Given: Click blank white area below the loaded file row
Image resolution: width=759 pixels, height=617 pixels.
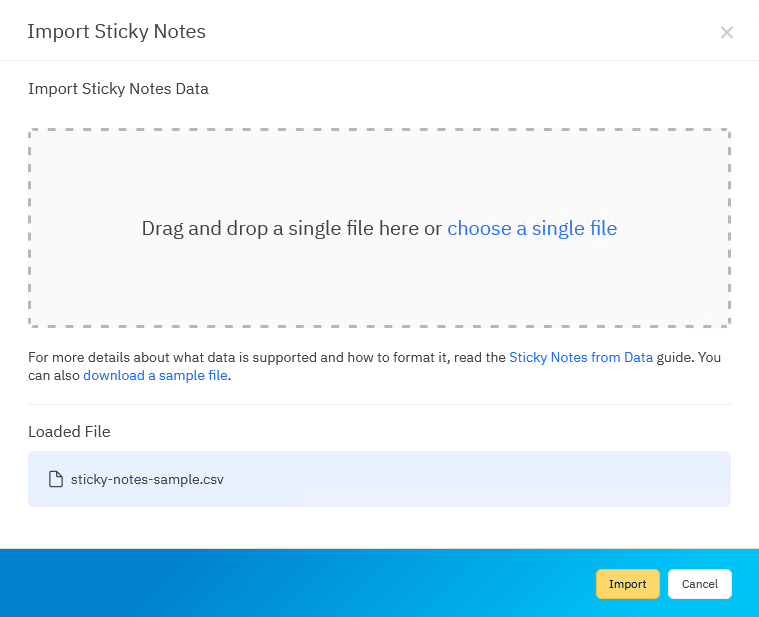Looking at the screenshot, I should click(x=380, y=527).
